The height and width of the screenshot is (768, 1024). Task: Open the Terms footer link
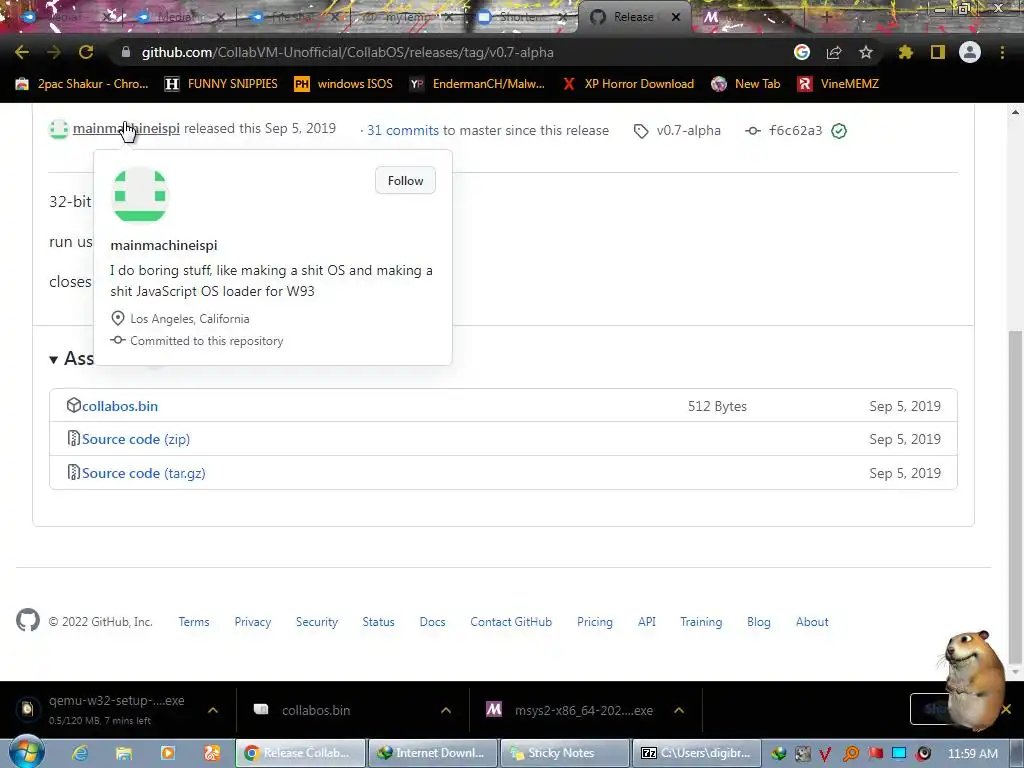pyautogui.click(x=194, y=622)
